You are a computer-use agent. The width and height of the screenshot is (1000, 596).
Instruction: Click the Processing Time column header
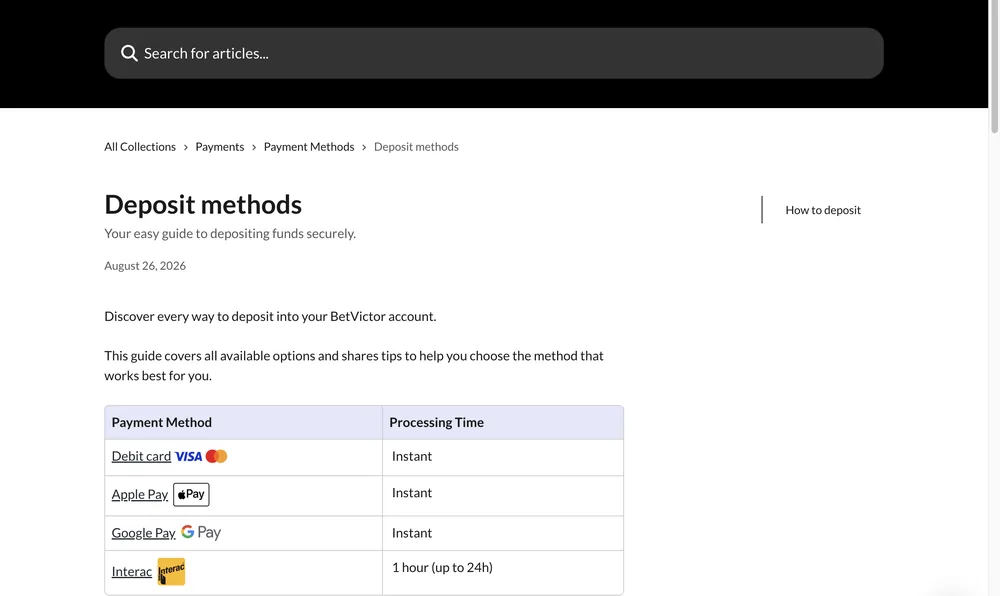point(503,422)
